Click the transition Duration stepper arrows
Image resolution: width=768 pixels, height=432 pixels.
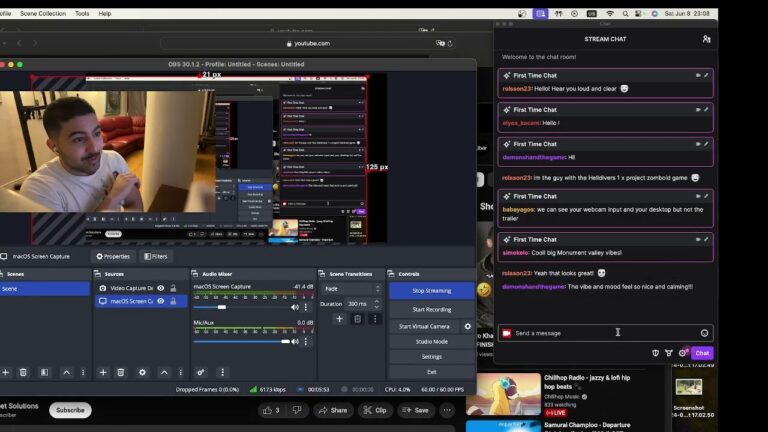pyautogui.click(x=376, y=303)
